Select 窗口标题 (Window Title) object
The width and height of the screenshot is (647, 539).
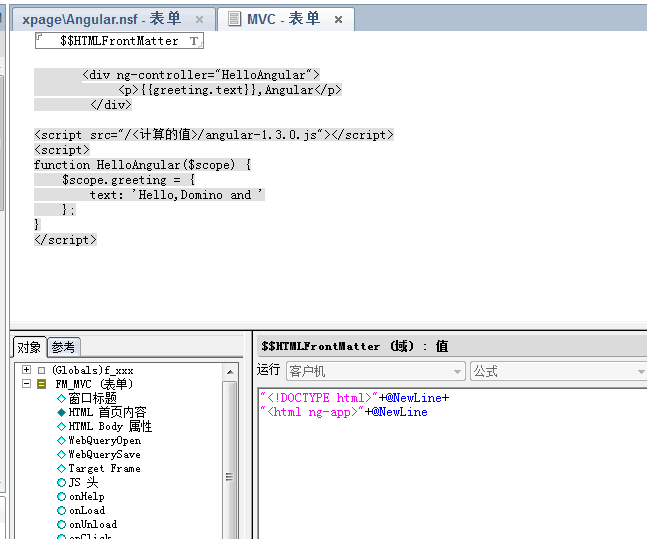(93, 398)
